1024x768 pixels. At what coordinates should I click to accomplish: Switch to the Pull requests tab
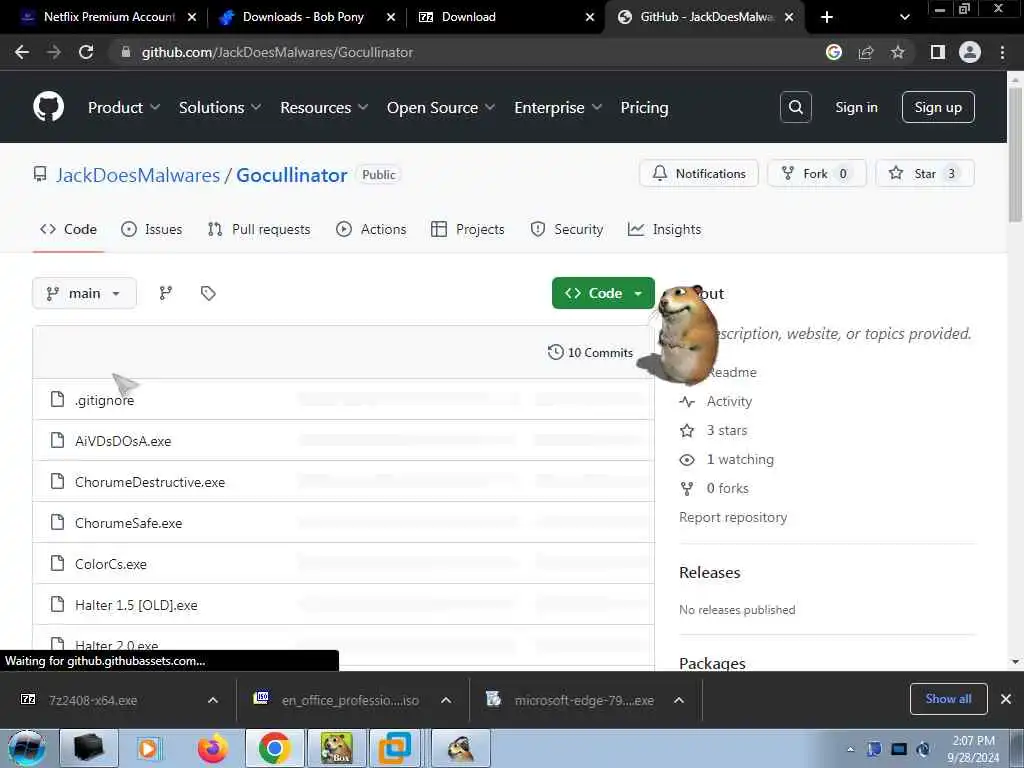[x=259, y=229]
